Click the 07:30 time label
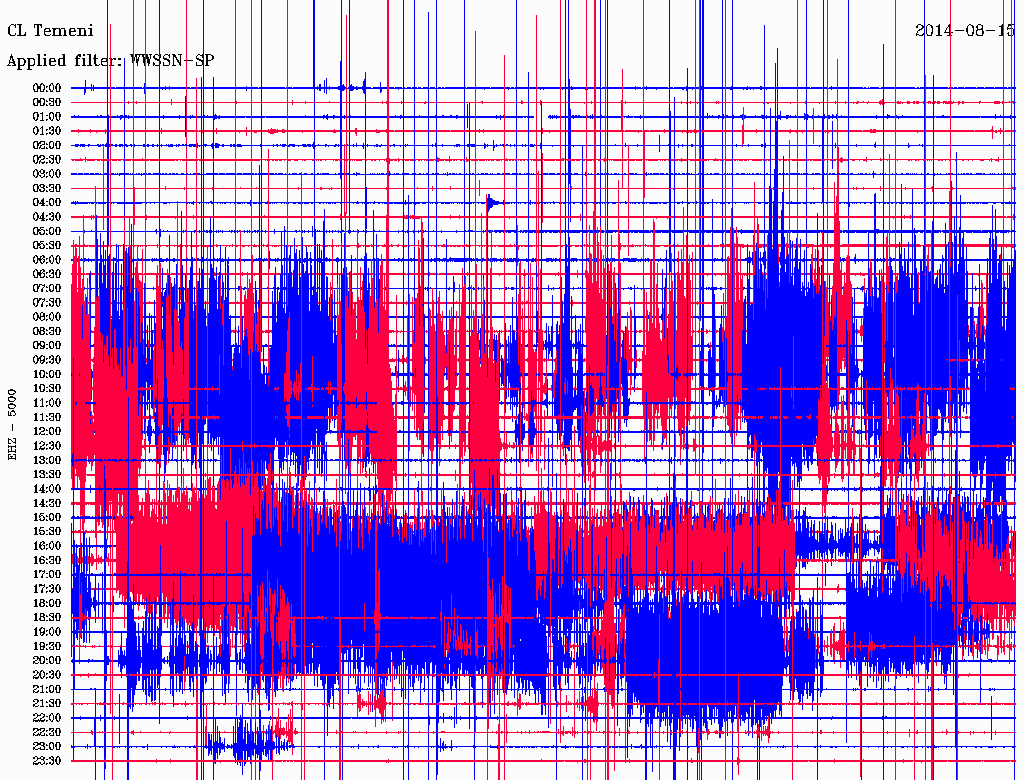Screen dimensions: 1024x780 (x=47, y=302)
